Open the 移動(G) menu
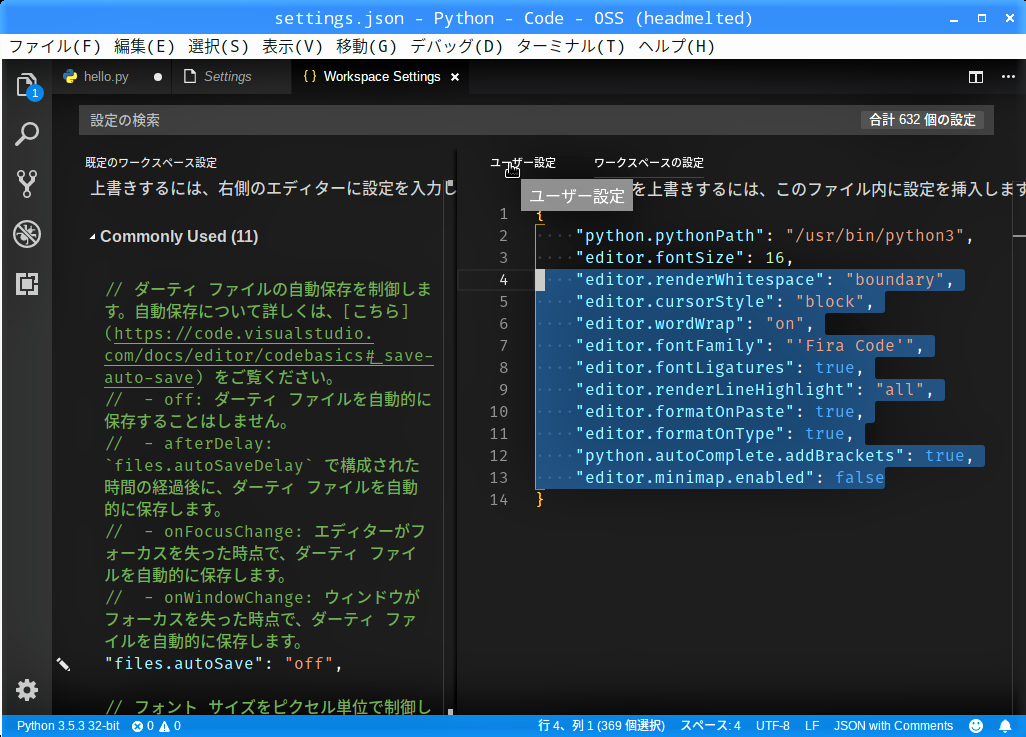Screen dimensions: 1026x737 click(x=366, y=46)
